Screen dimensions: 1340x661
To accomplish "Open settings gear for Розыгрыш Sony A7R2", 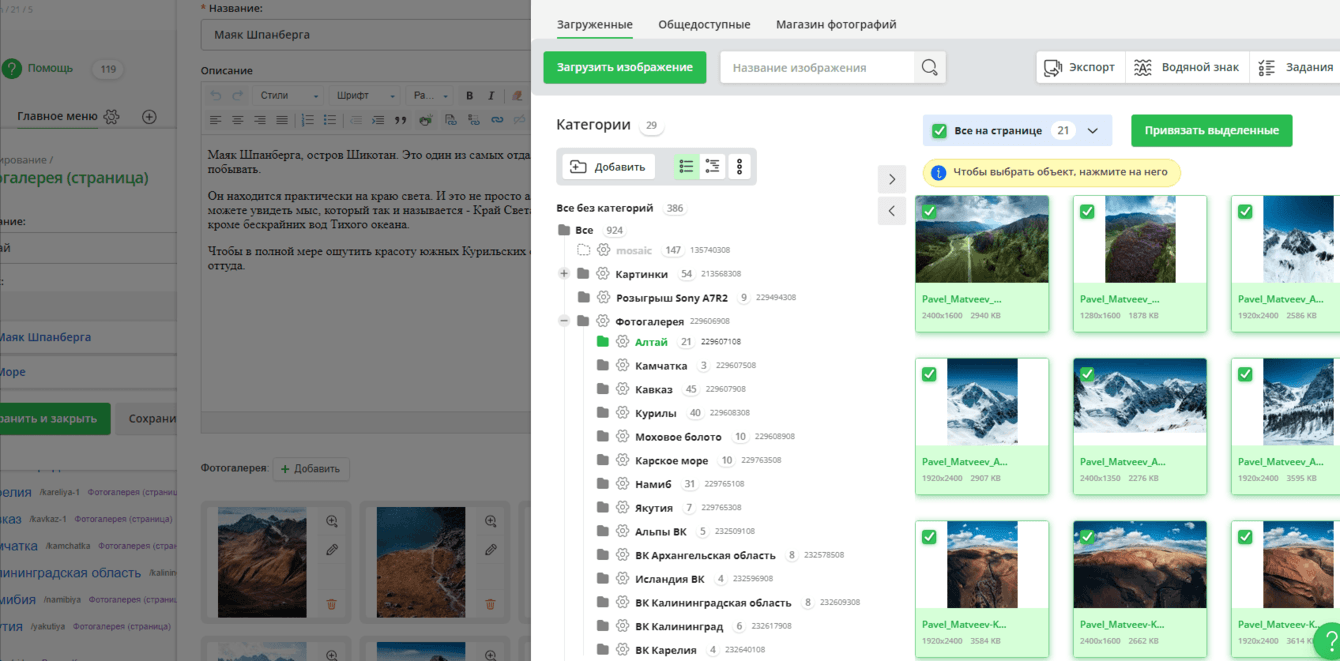I will (x=603, y=298).
